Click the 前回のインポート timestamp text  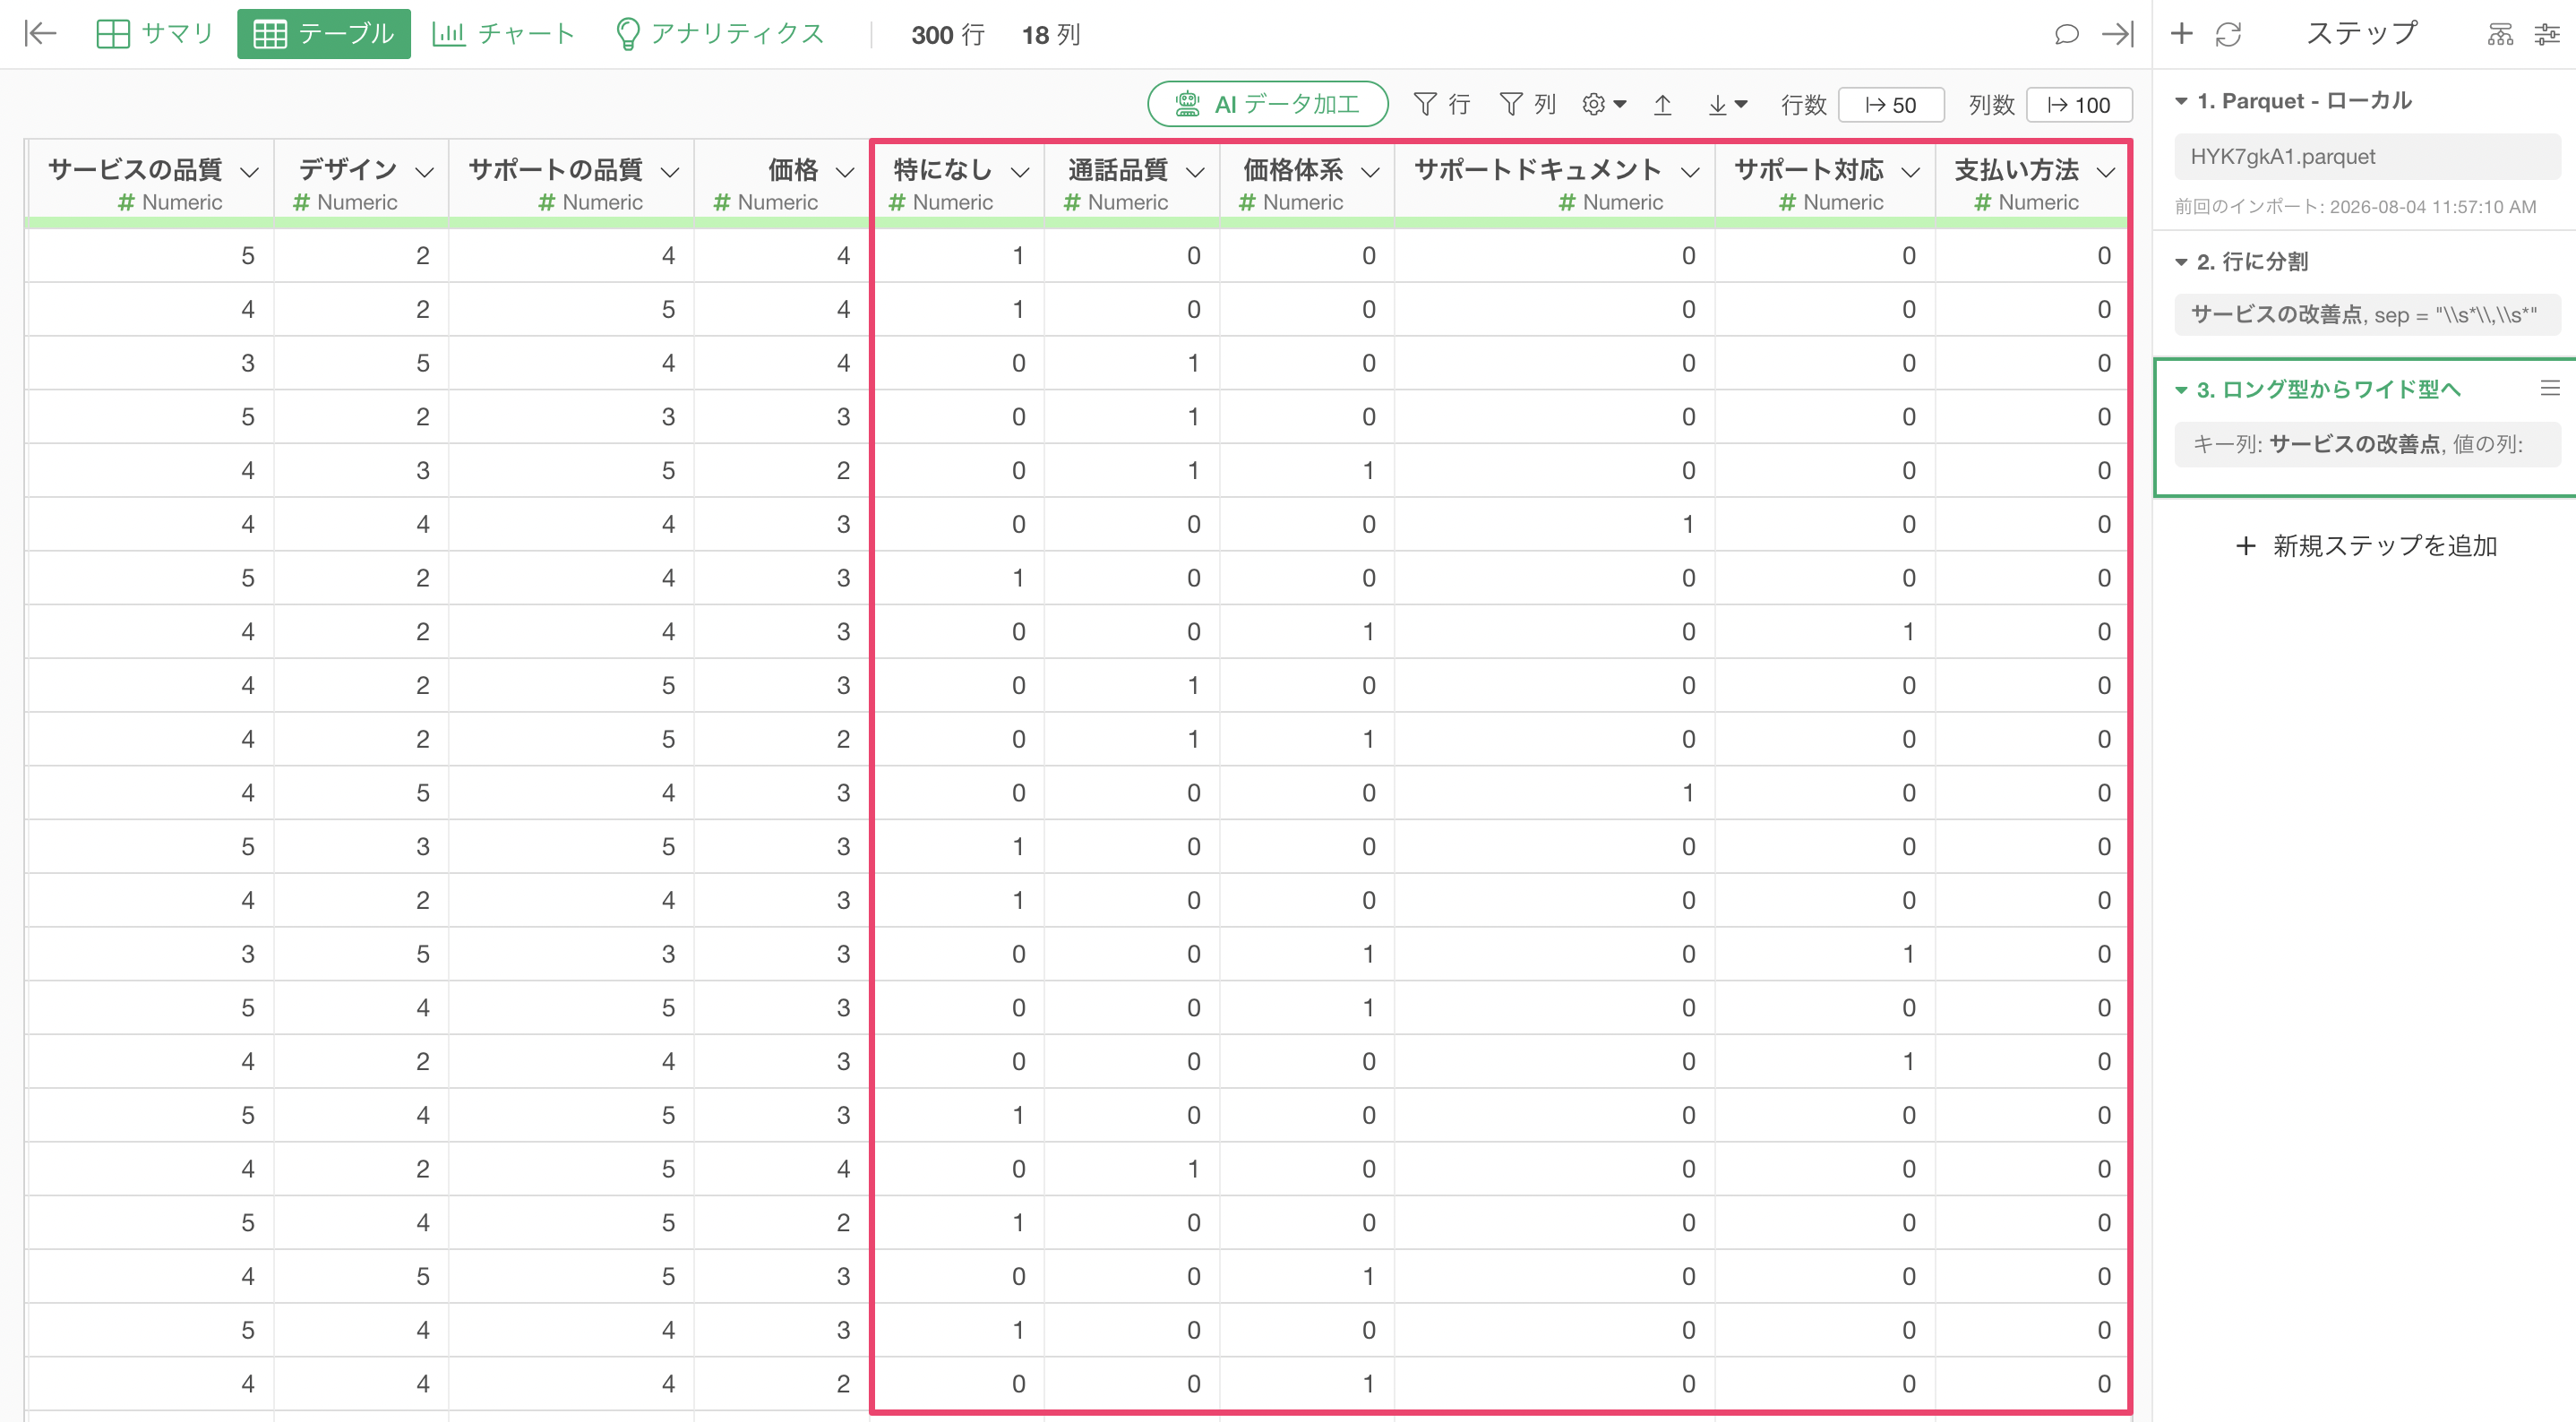click(x=2355, y=207)
